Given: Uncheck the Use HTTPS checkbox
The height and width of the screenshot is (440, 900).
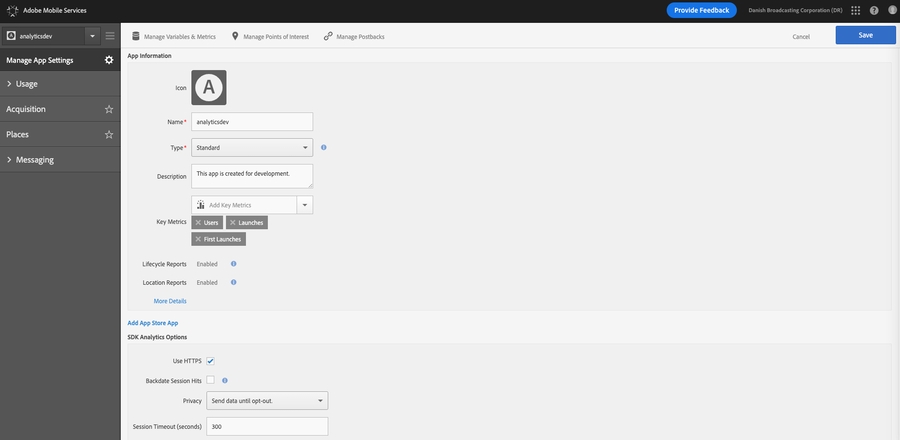Looking at the screenshot, I should tap(211, 361).
